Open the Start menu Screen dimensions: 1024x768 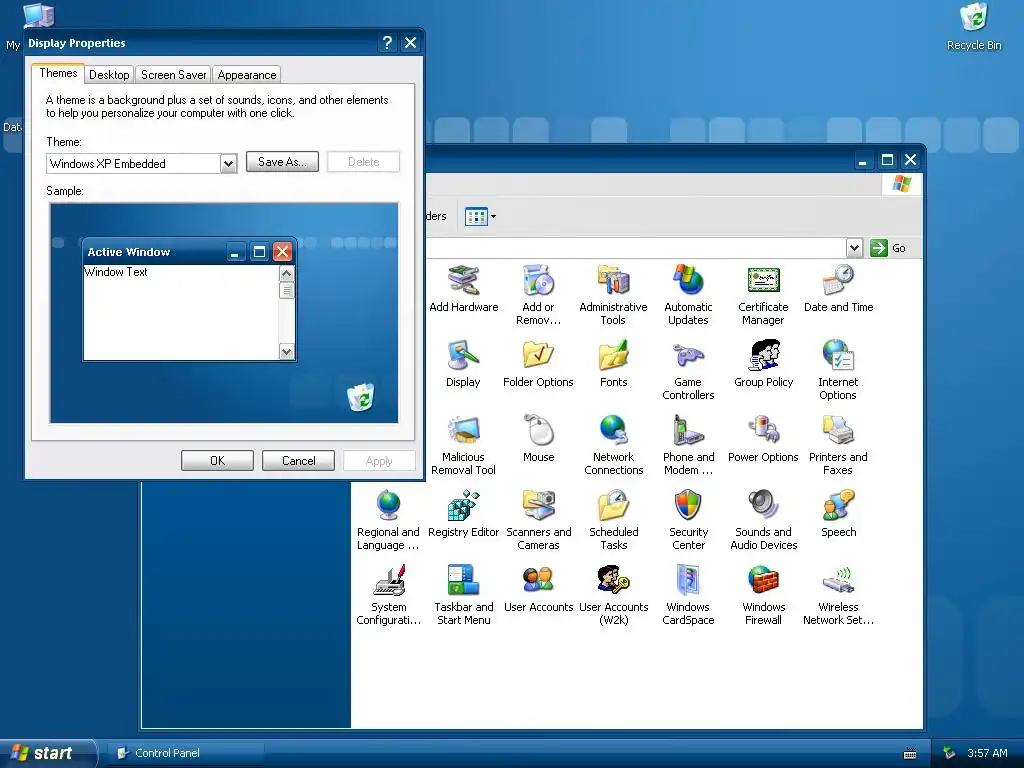[47, 753]
